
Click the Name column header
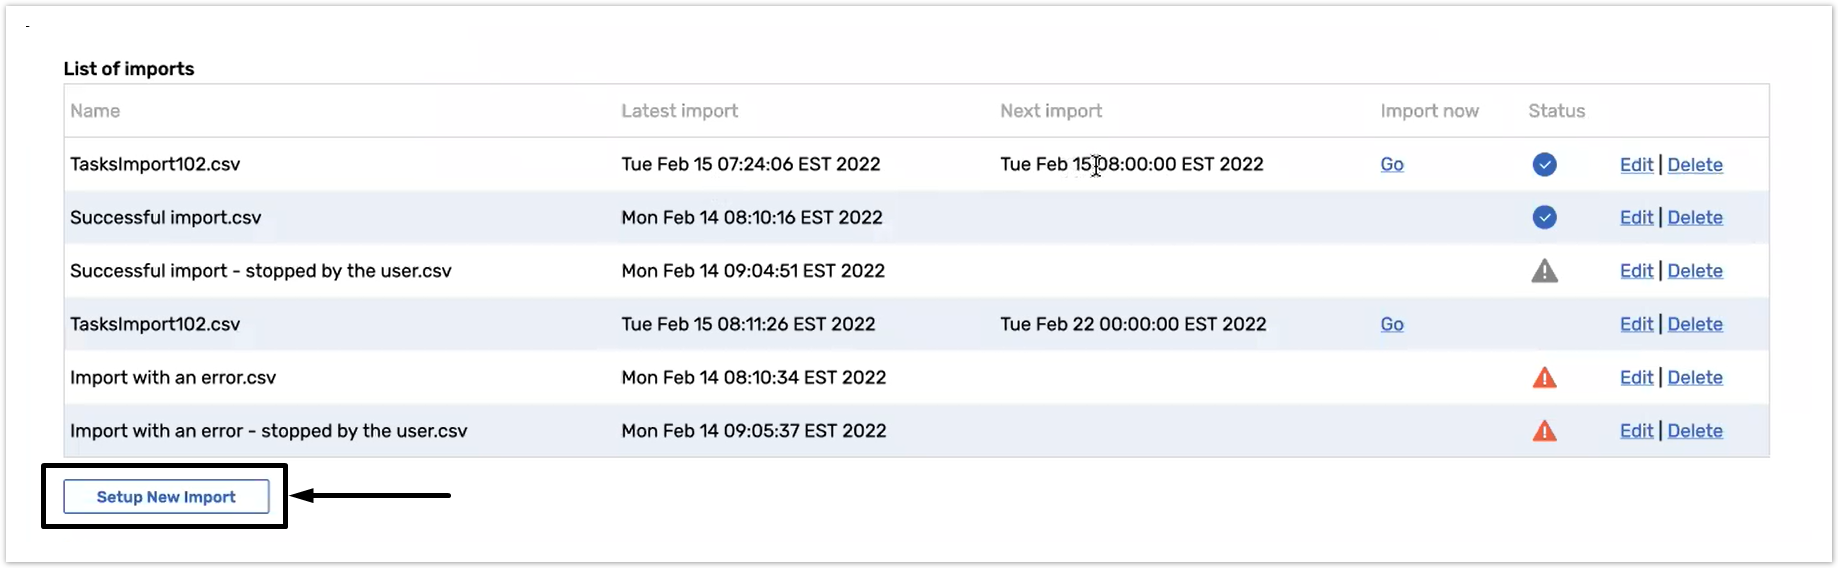point(95,111)
